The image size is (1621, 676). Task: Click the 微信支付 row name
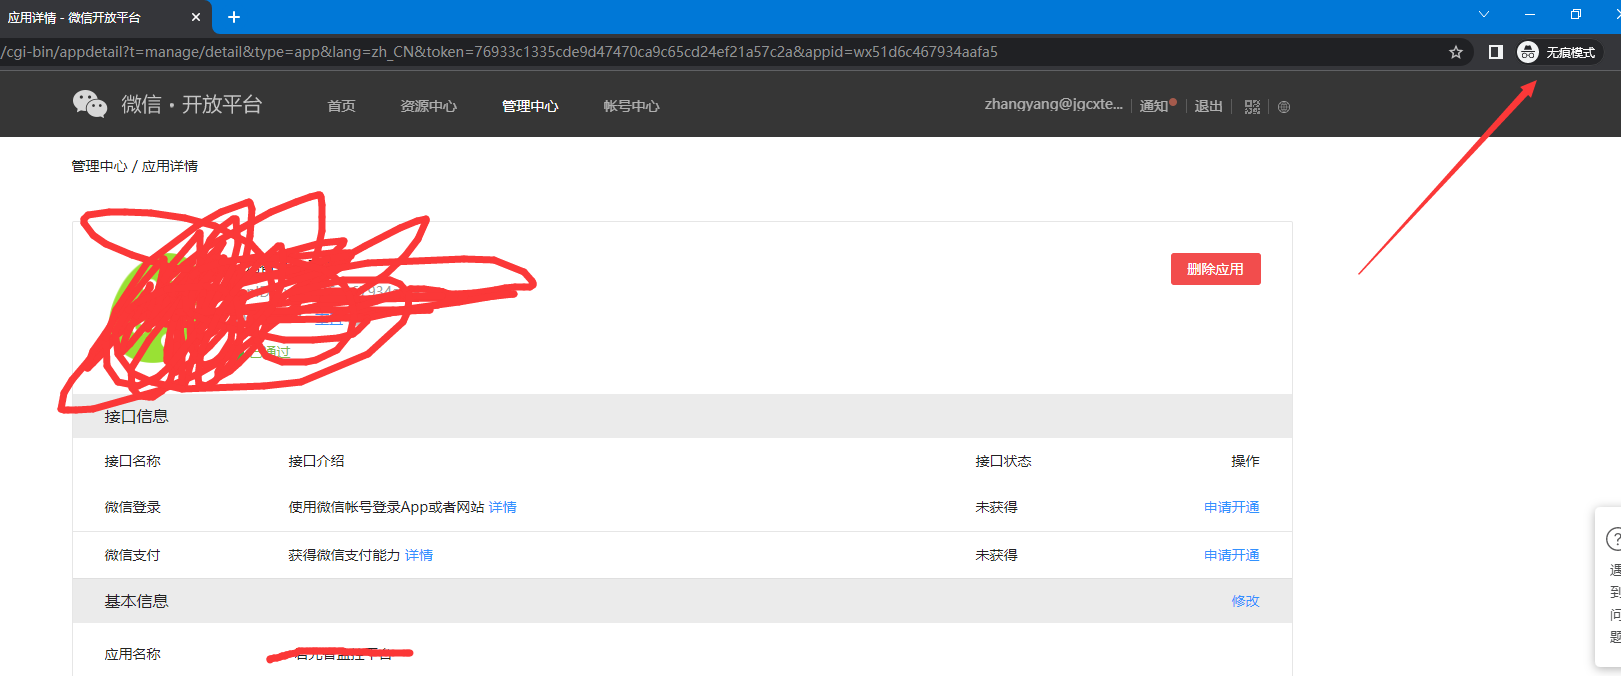pos(132,555)
